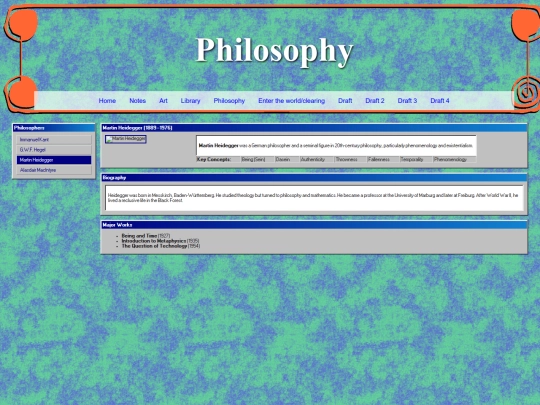Click the Authenticity concept cell
The width and height of the screenshot is (540, 405).
(x=317, y=159)
